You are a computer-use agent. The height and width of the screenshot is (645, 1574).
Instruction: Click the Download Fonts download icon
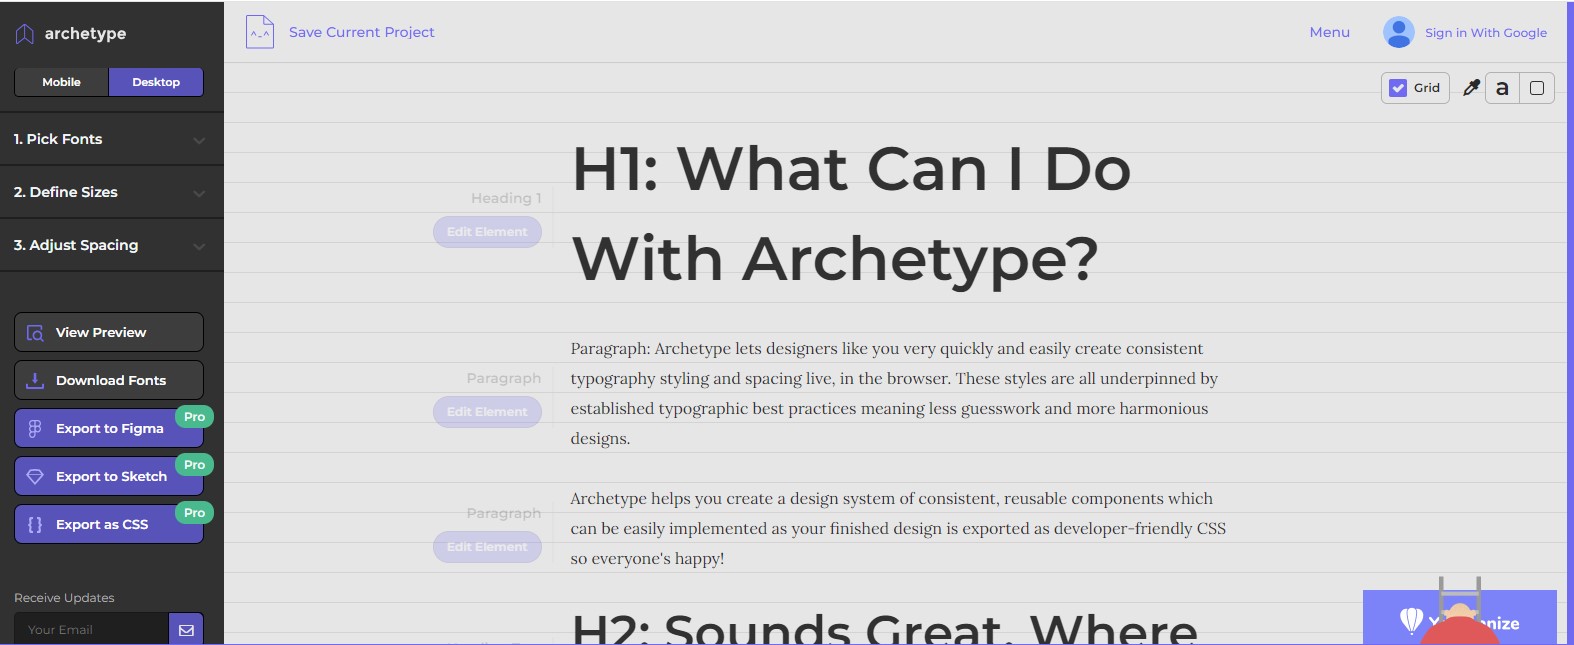(35, 380)
